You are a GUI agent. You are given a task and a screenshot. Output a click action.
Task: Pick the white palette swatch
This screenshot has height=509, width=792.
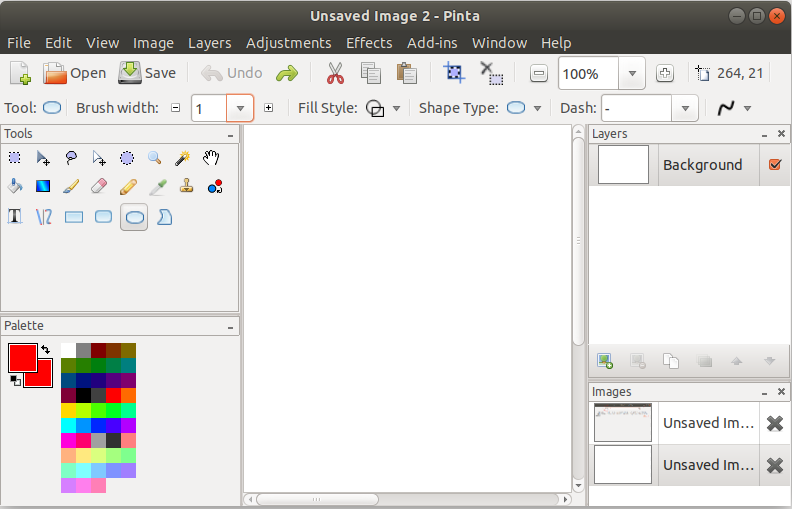[68, 350]
